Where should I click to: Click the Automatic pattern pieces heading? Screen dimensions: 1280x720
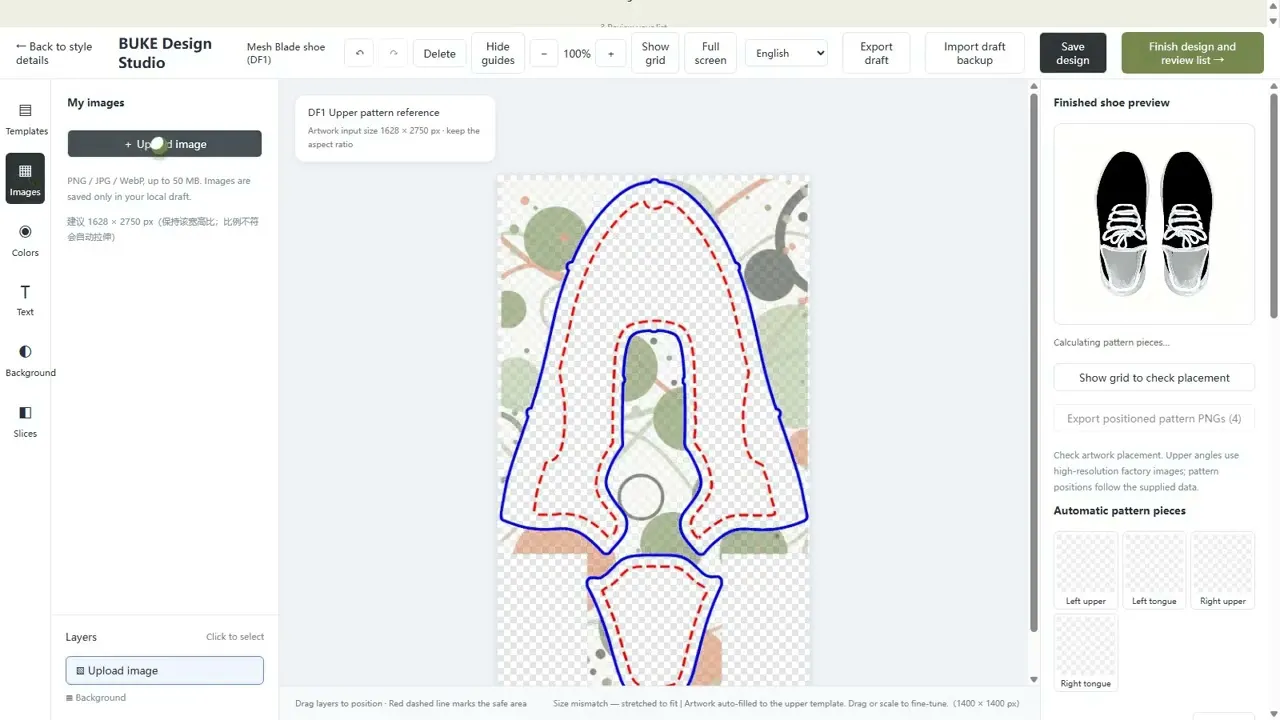(x=1119, y=511)
